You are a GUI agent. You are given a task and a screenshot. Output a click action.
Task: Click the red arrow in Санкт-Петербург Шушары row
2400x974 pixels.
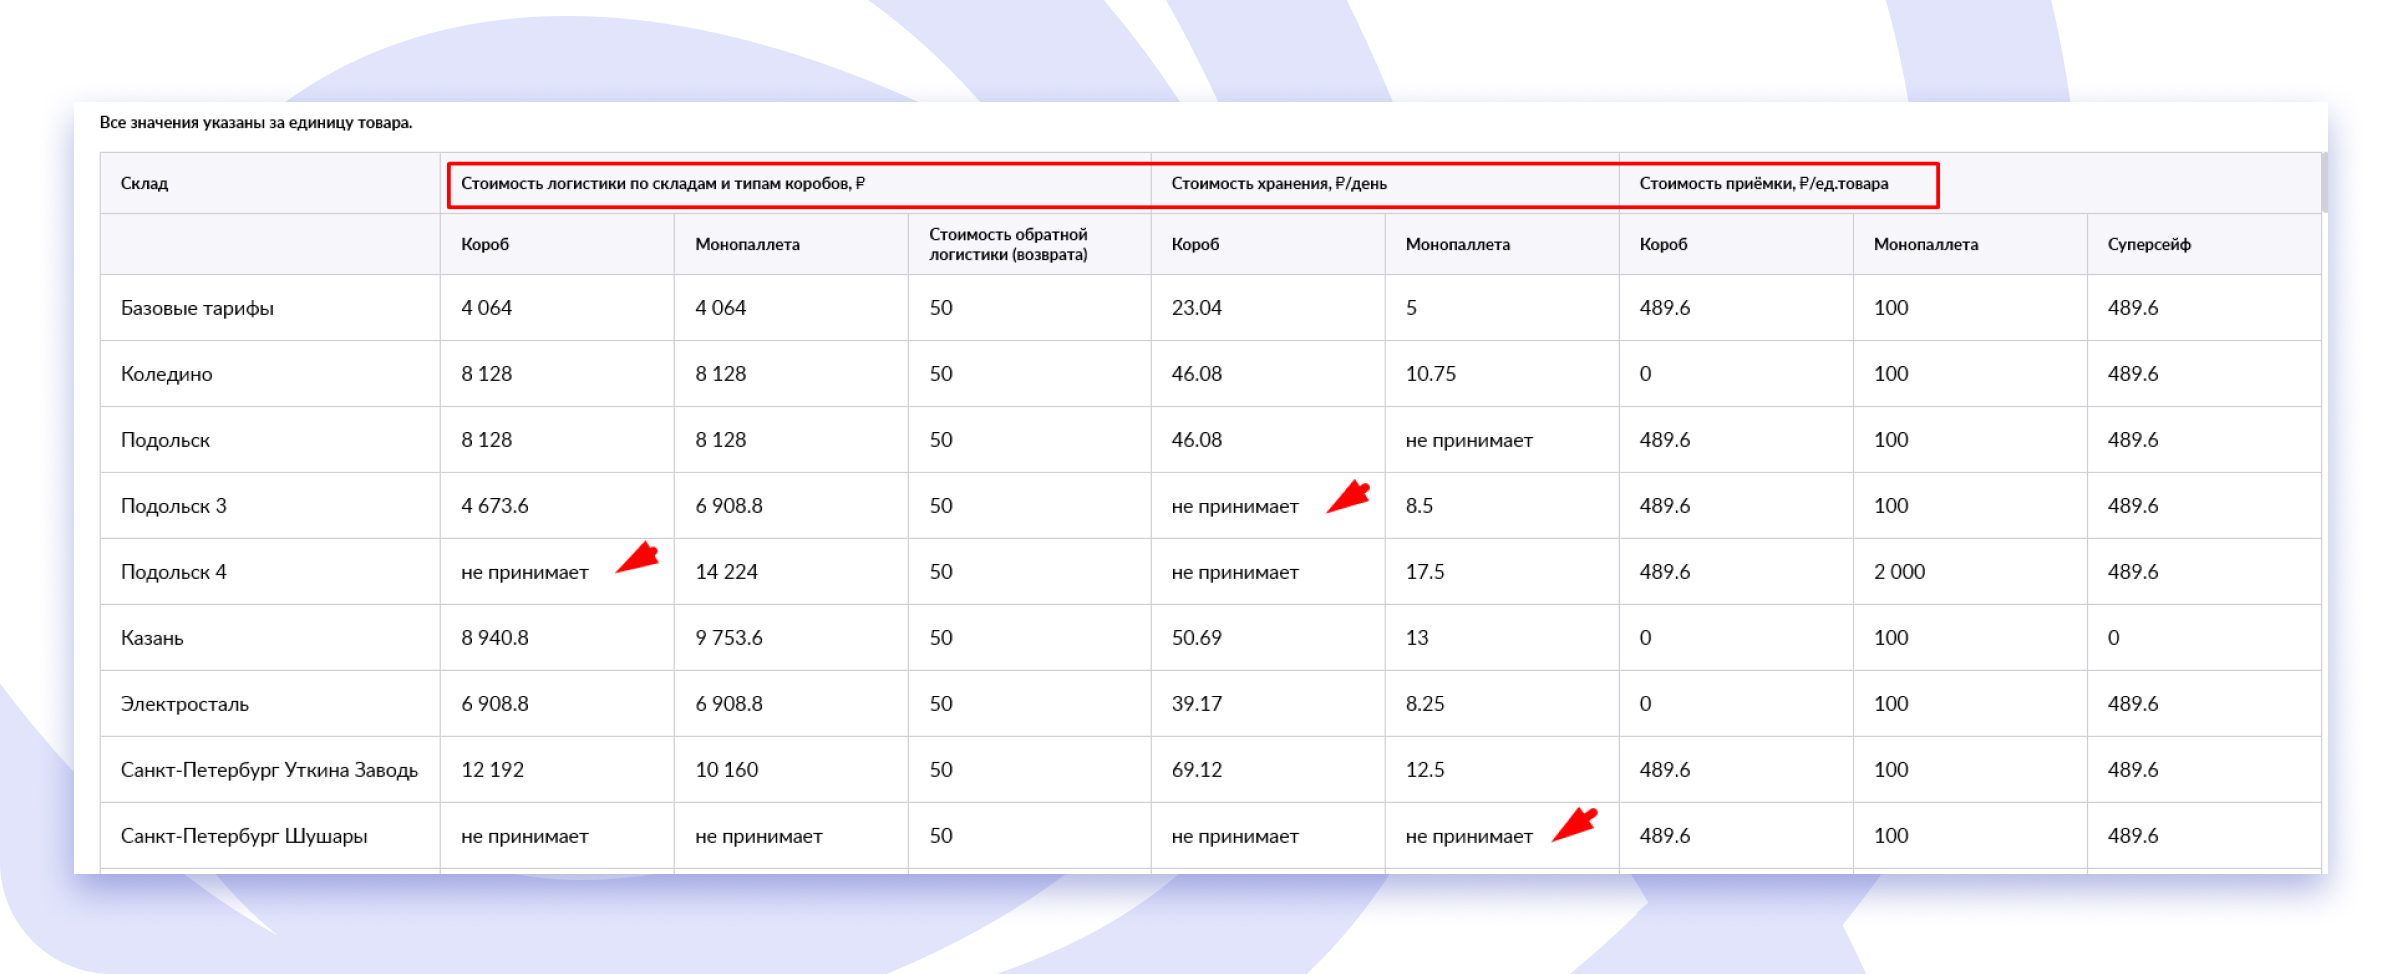click(x=1574, y=825)
